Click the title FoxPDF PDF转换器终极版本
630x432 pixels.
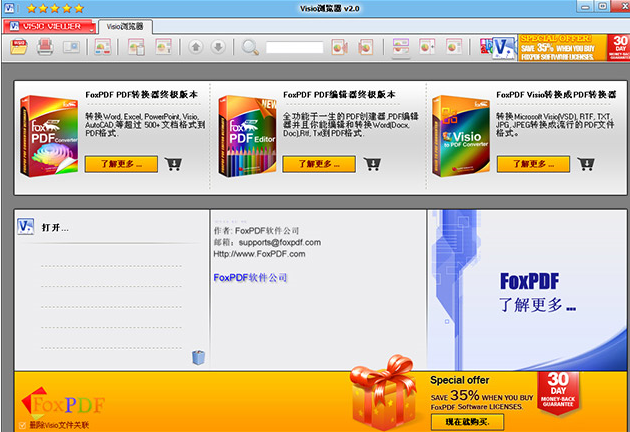pos(141,95)
